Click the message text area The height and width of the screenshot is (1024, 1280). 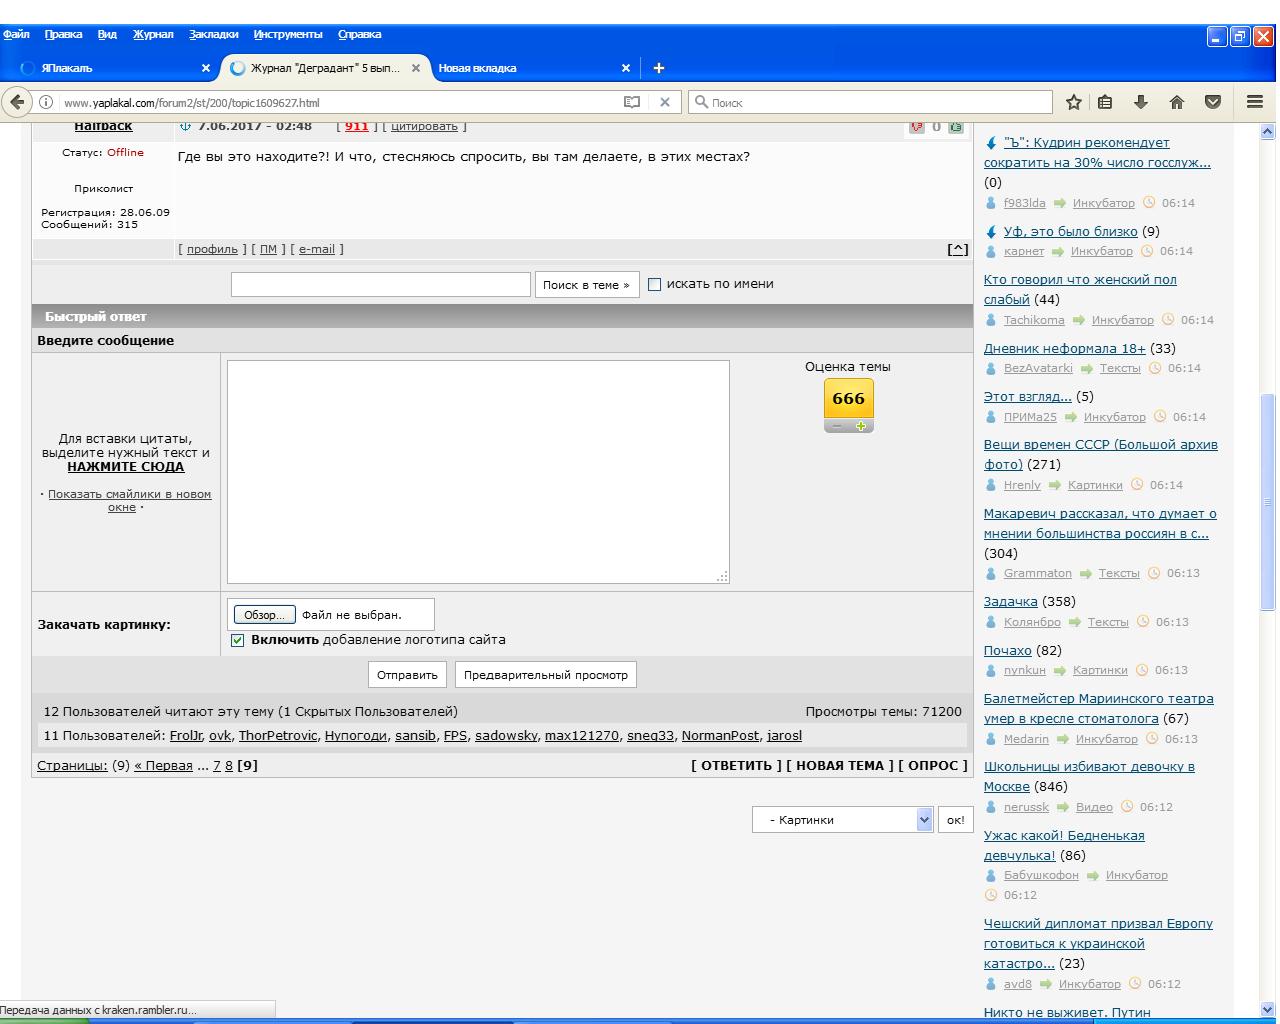click(478, 472)
